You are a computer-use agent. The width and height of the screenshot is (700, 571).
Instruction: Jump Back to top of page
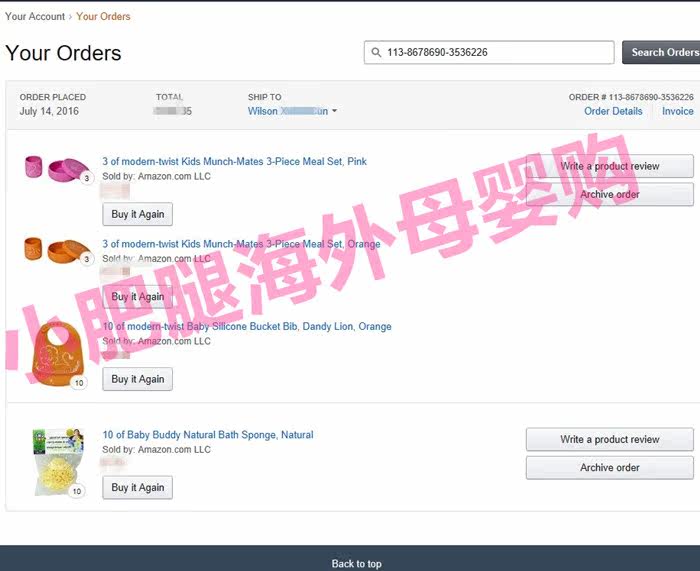tap(356, 563)
